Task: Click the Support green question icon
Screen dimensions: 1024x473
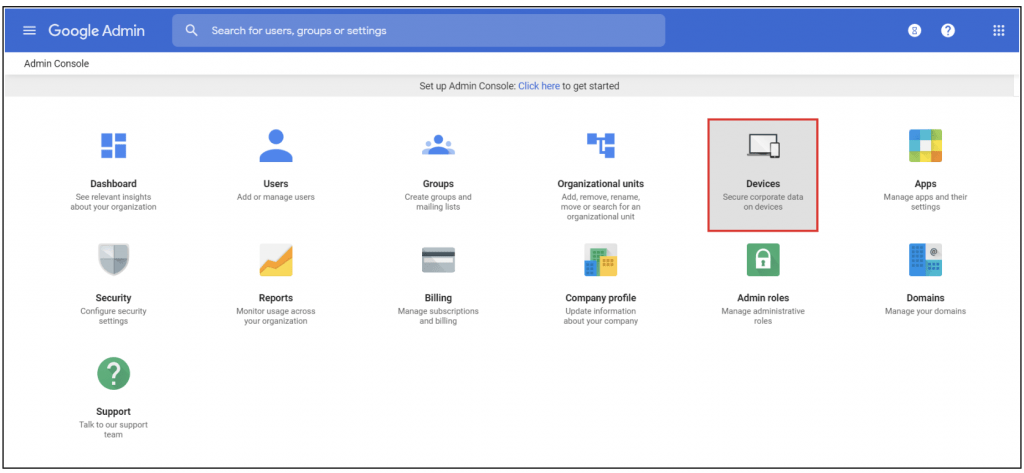Action: (x=113, y=374)
